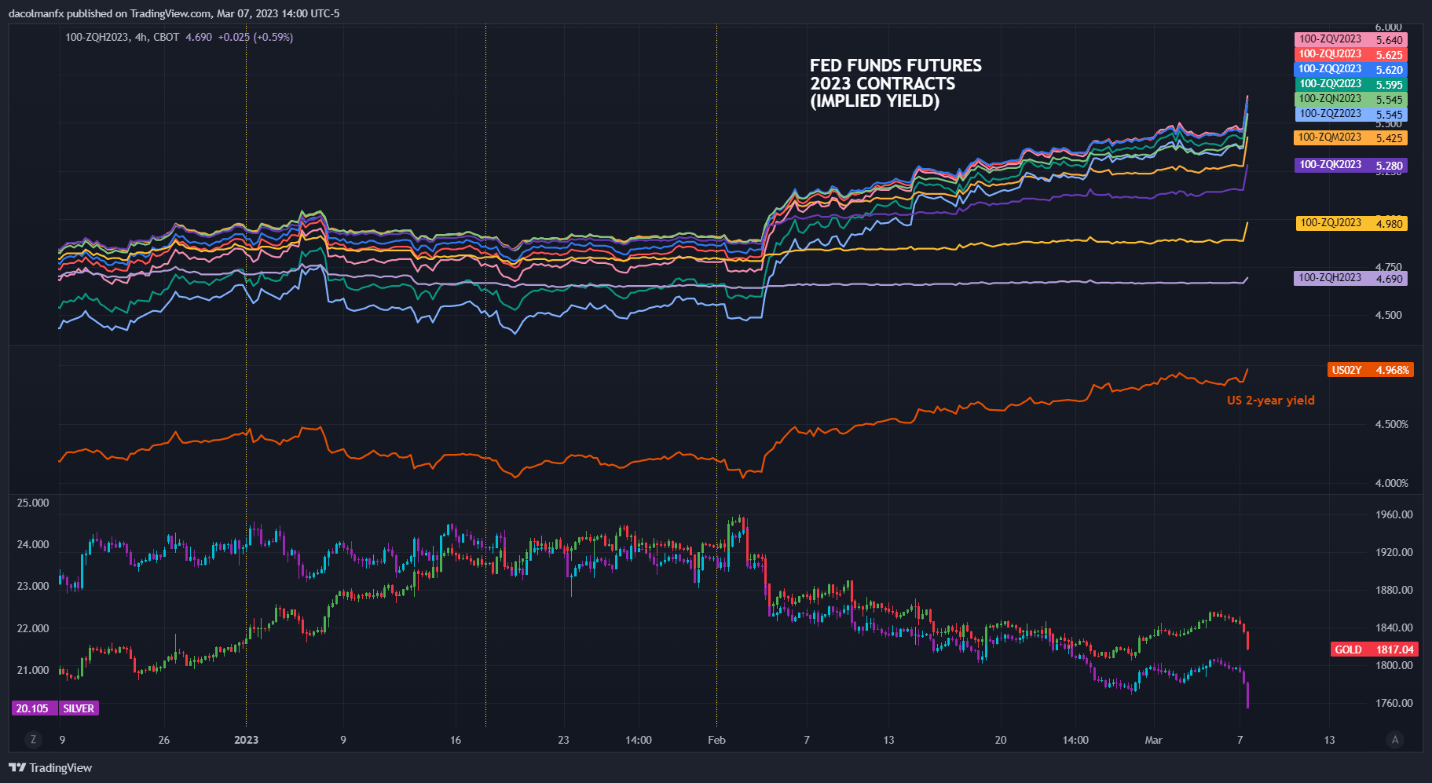Select the 100-ZQK2023 price label
Viewport: 1432px width, 783px height.
[x=1350, y=165]
